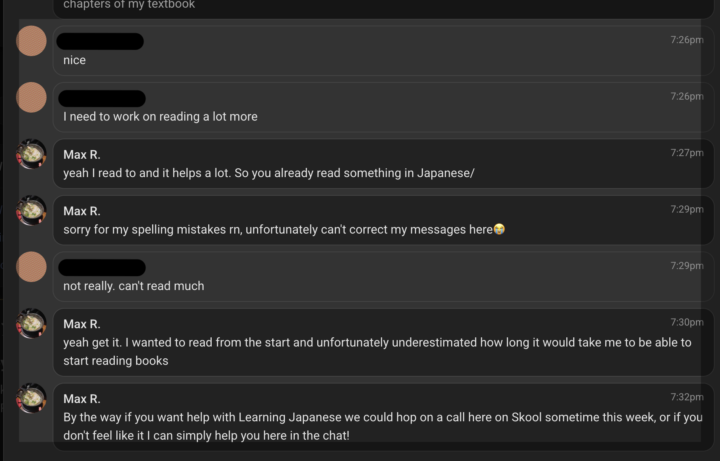This screenshot has width=720, height=461.
Task: Click Max R.'s avatar on the 7:30pm message
Action: (x=32, y=324)
